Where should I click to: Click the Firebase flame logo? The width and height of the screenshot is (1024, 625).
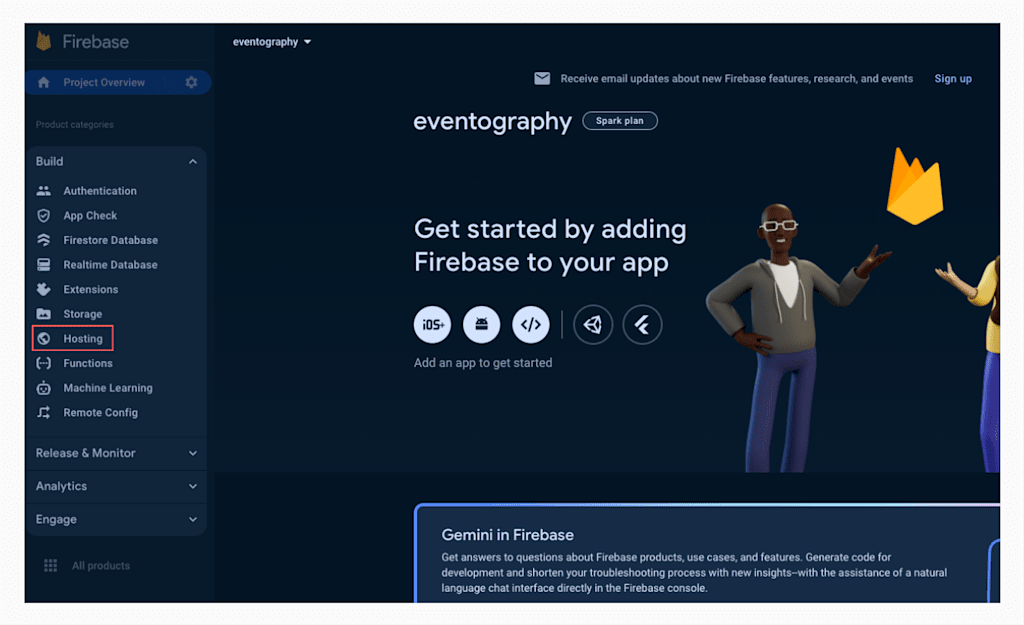[44, 41]
